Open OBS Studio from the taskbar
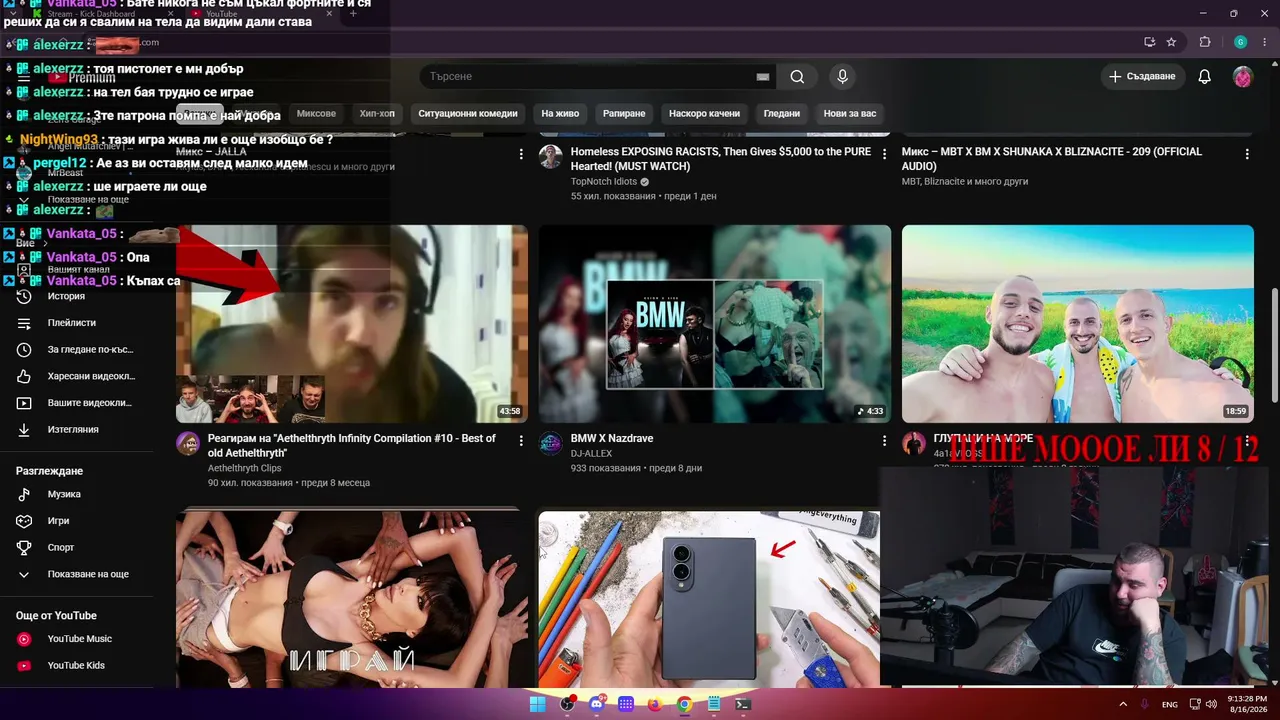 tap(567, 704)
